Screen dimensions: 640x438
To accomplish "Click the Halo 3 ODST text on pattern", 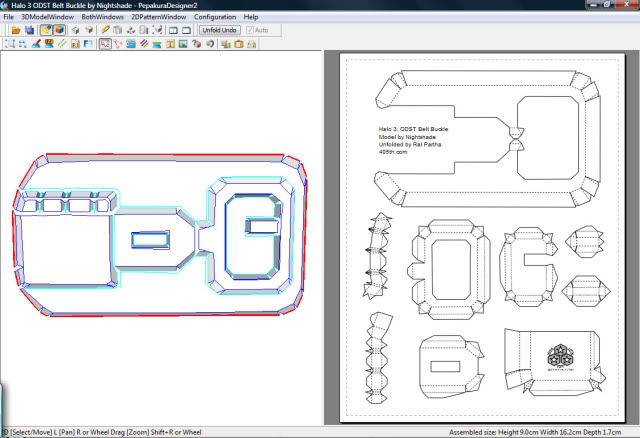I will click(404, 128).
